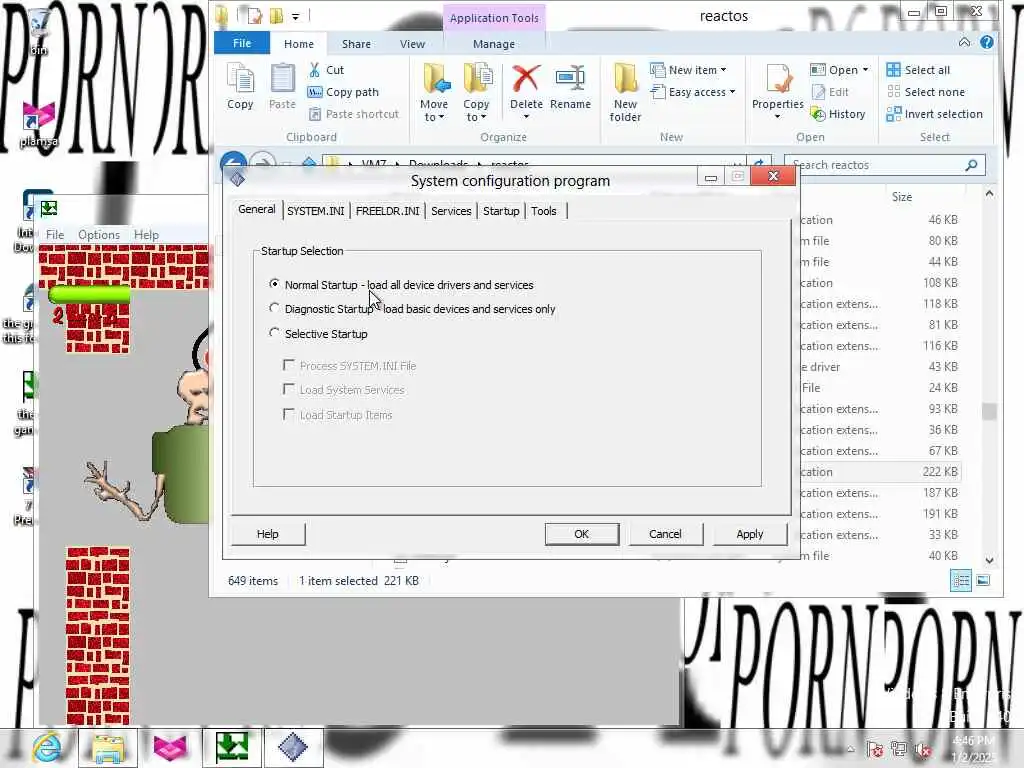Image resolution: width=1024 pixels, height=768 pixels.
Task: Toggle Load System Services checkbox
Action: [289, 389]
